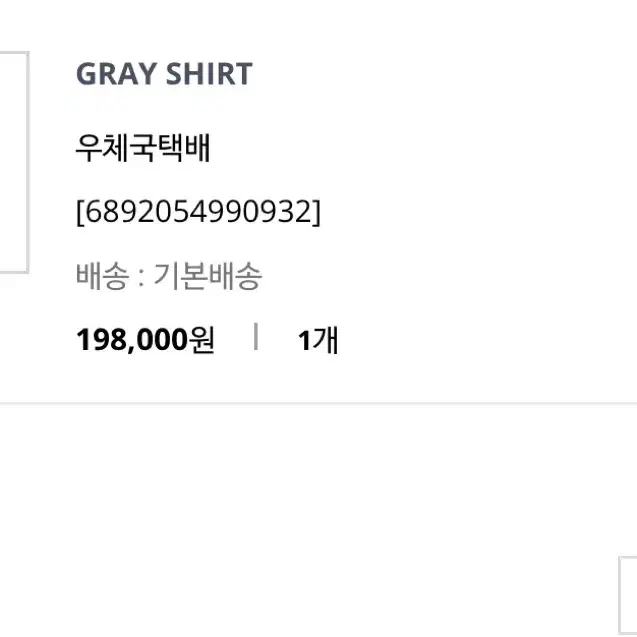Click the partially visible box in bottom-right corner
This screenshot has width=637, height=637.
(628, 596)
